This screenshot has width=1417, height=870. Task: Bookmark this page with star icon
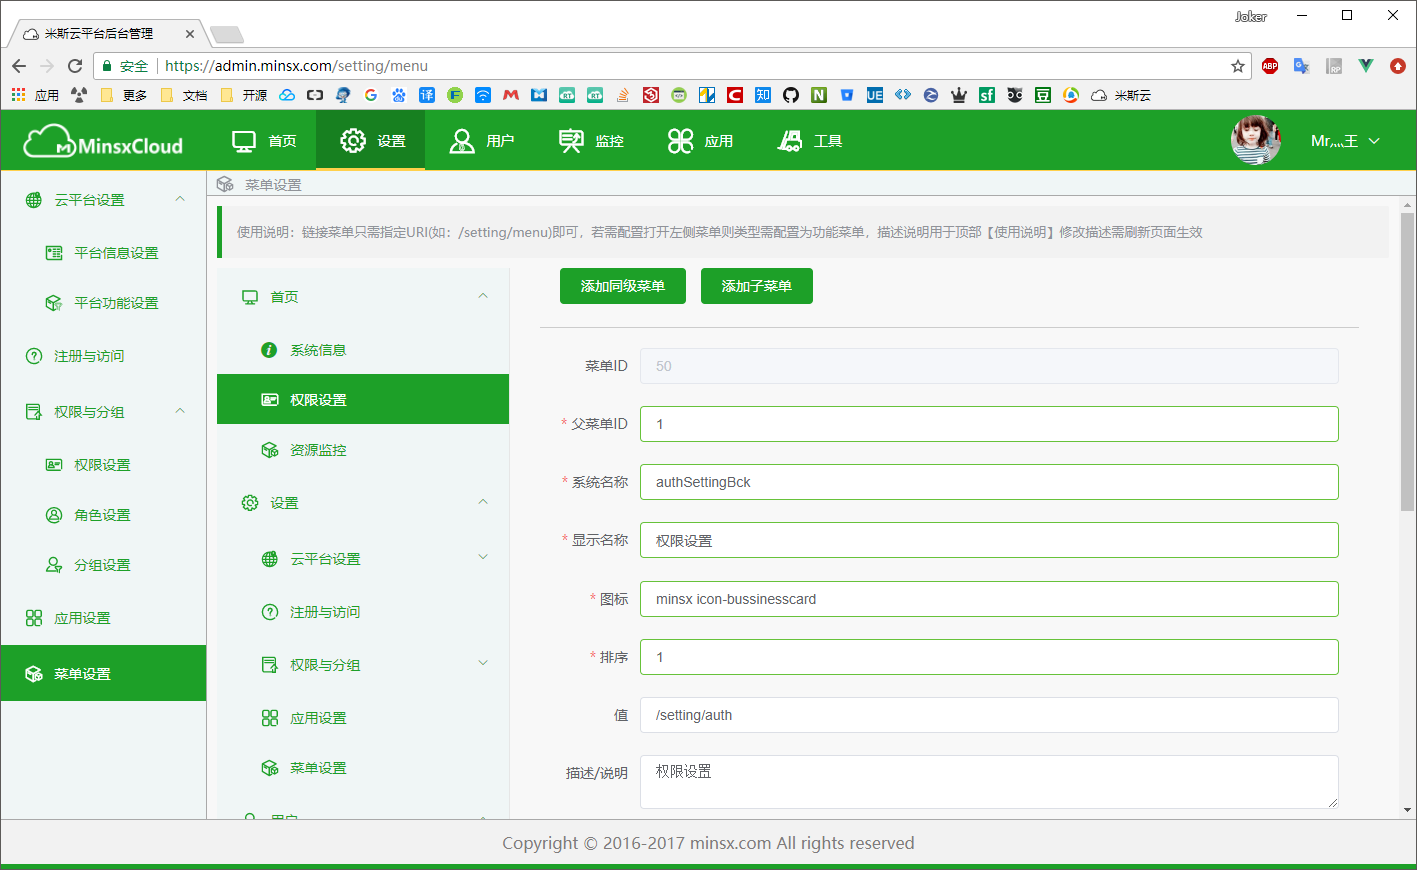pos(1238,66)
